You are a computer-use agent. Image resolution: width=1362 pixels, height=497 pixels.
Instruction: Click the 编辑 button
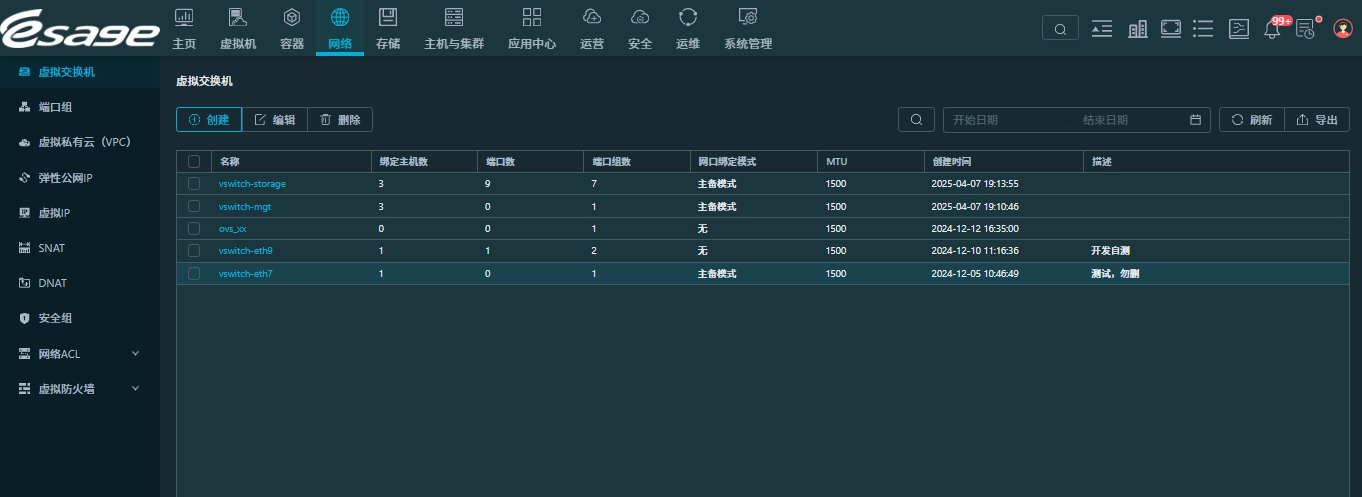click(275, 120)
